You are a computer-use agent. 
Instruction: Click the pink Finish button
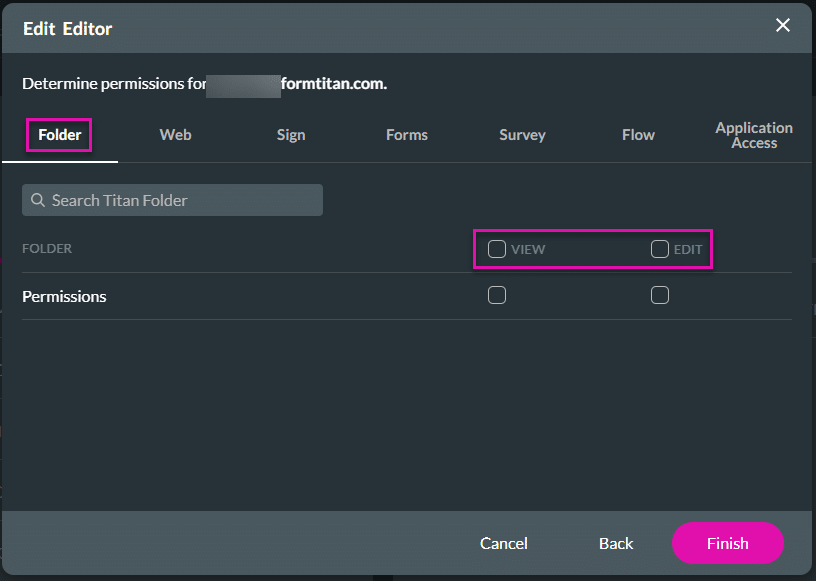pos(727,543)
